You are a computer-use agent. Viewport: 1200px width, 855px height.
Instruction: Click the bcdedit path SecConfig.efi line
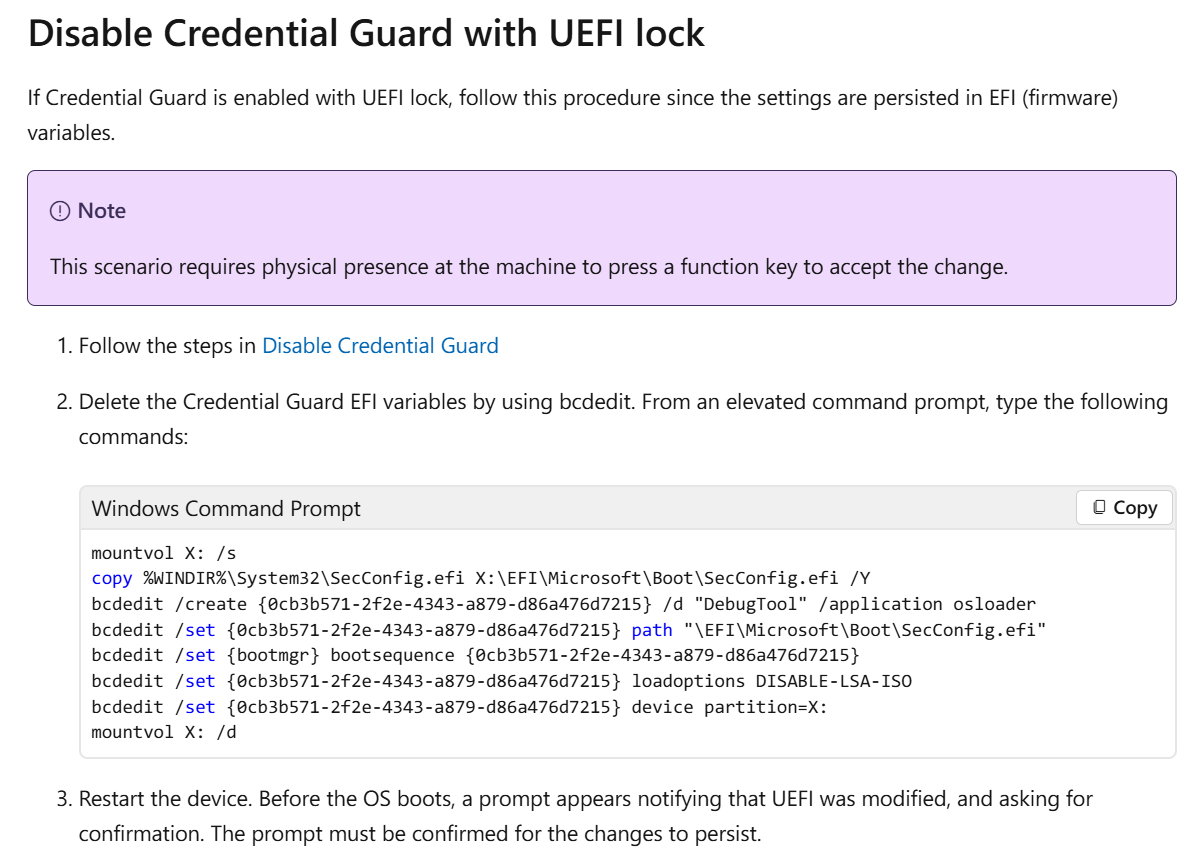568,630
